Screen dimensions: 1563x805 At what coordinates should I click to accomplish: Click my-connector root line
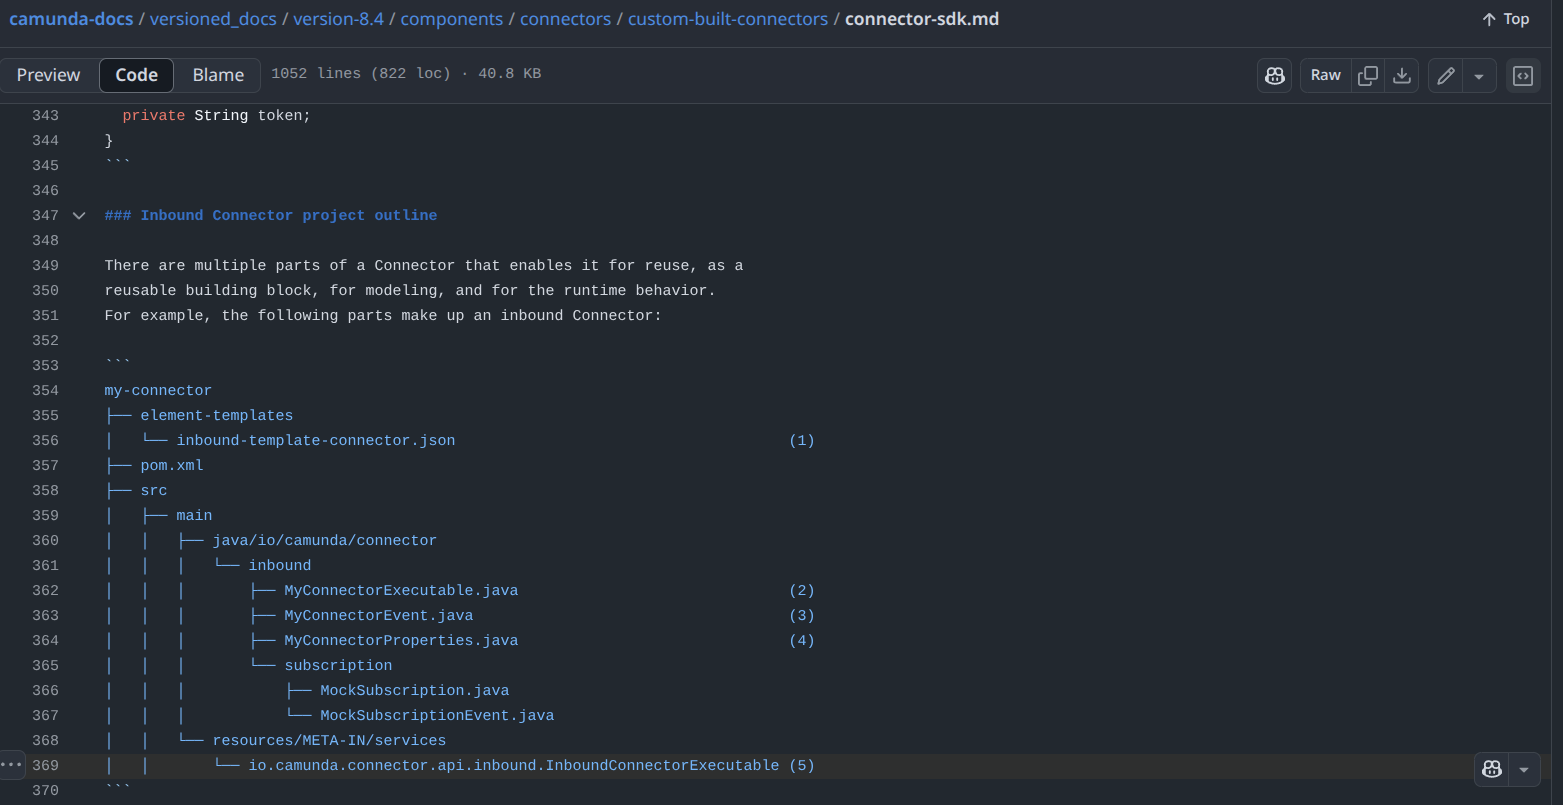coord(158,391)
